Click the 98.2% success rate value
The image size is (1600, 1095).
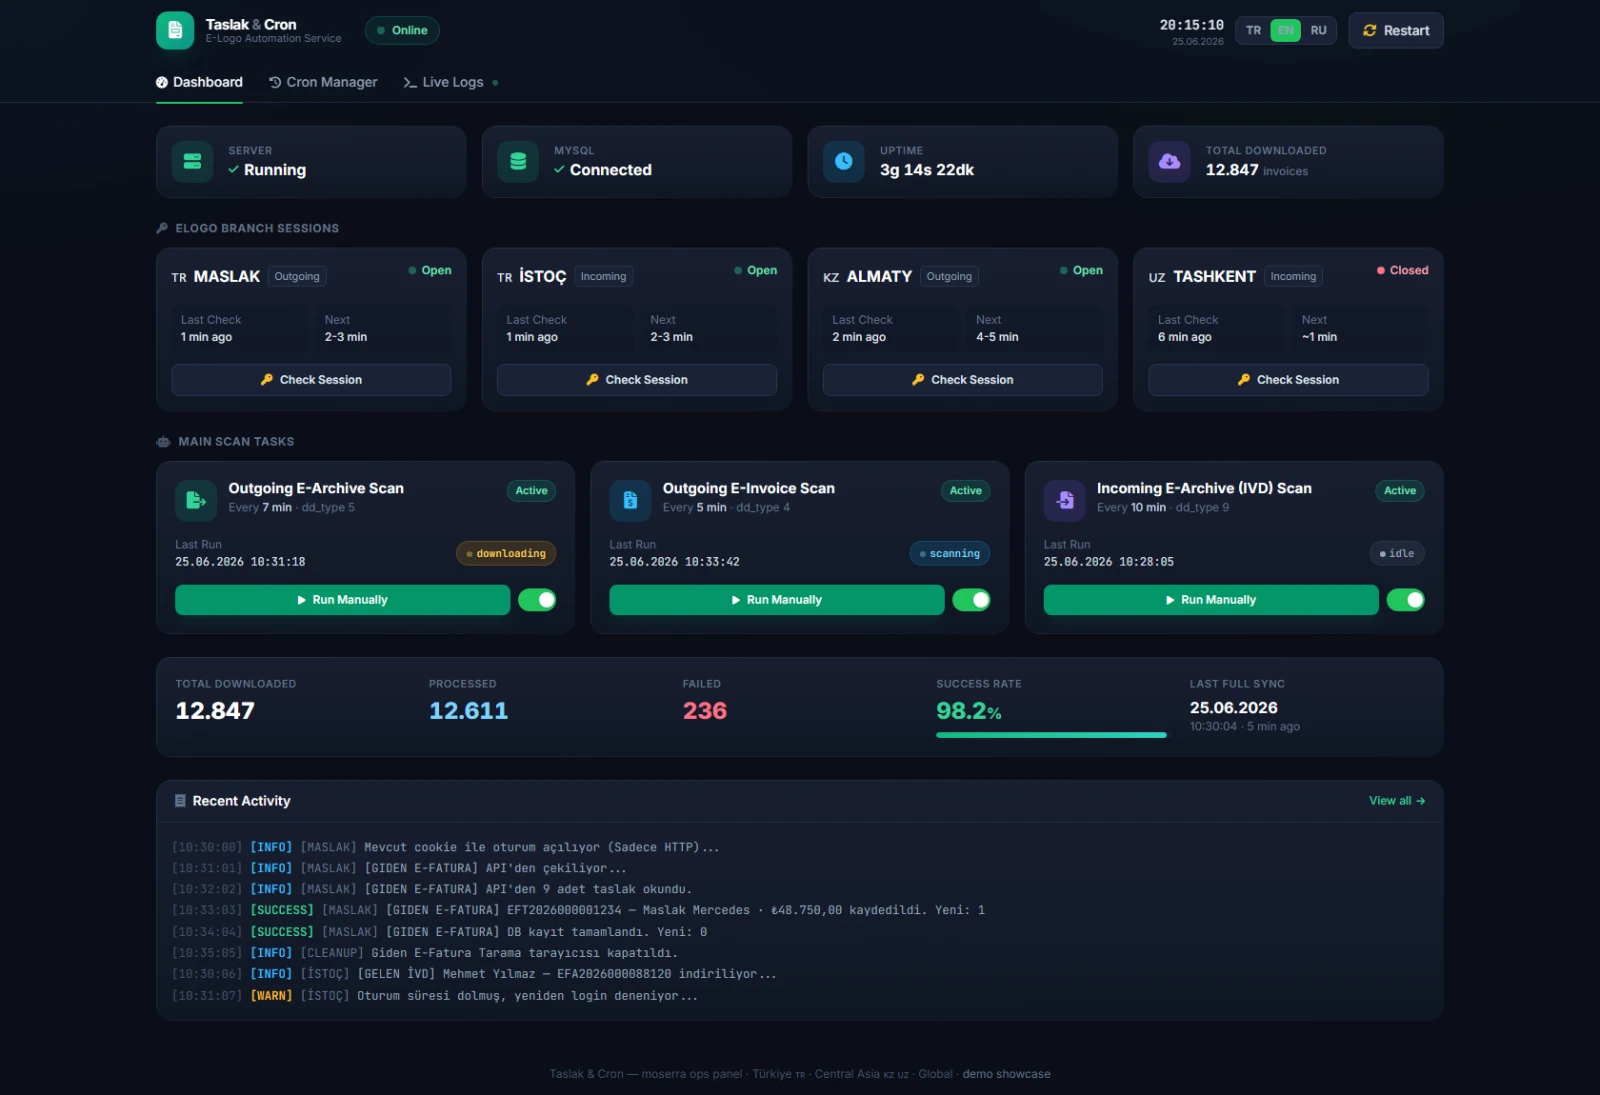(x=968, y=711)
